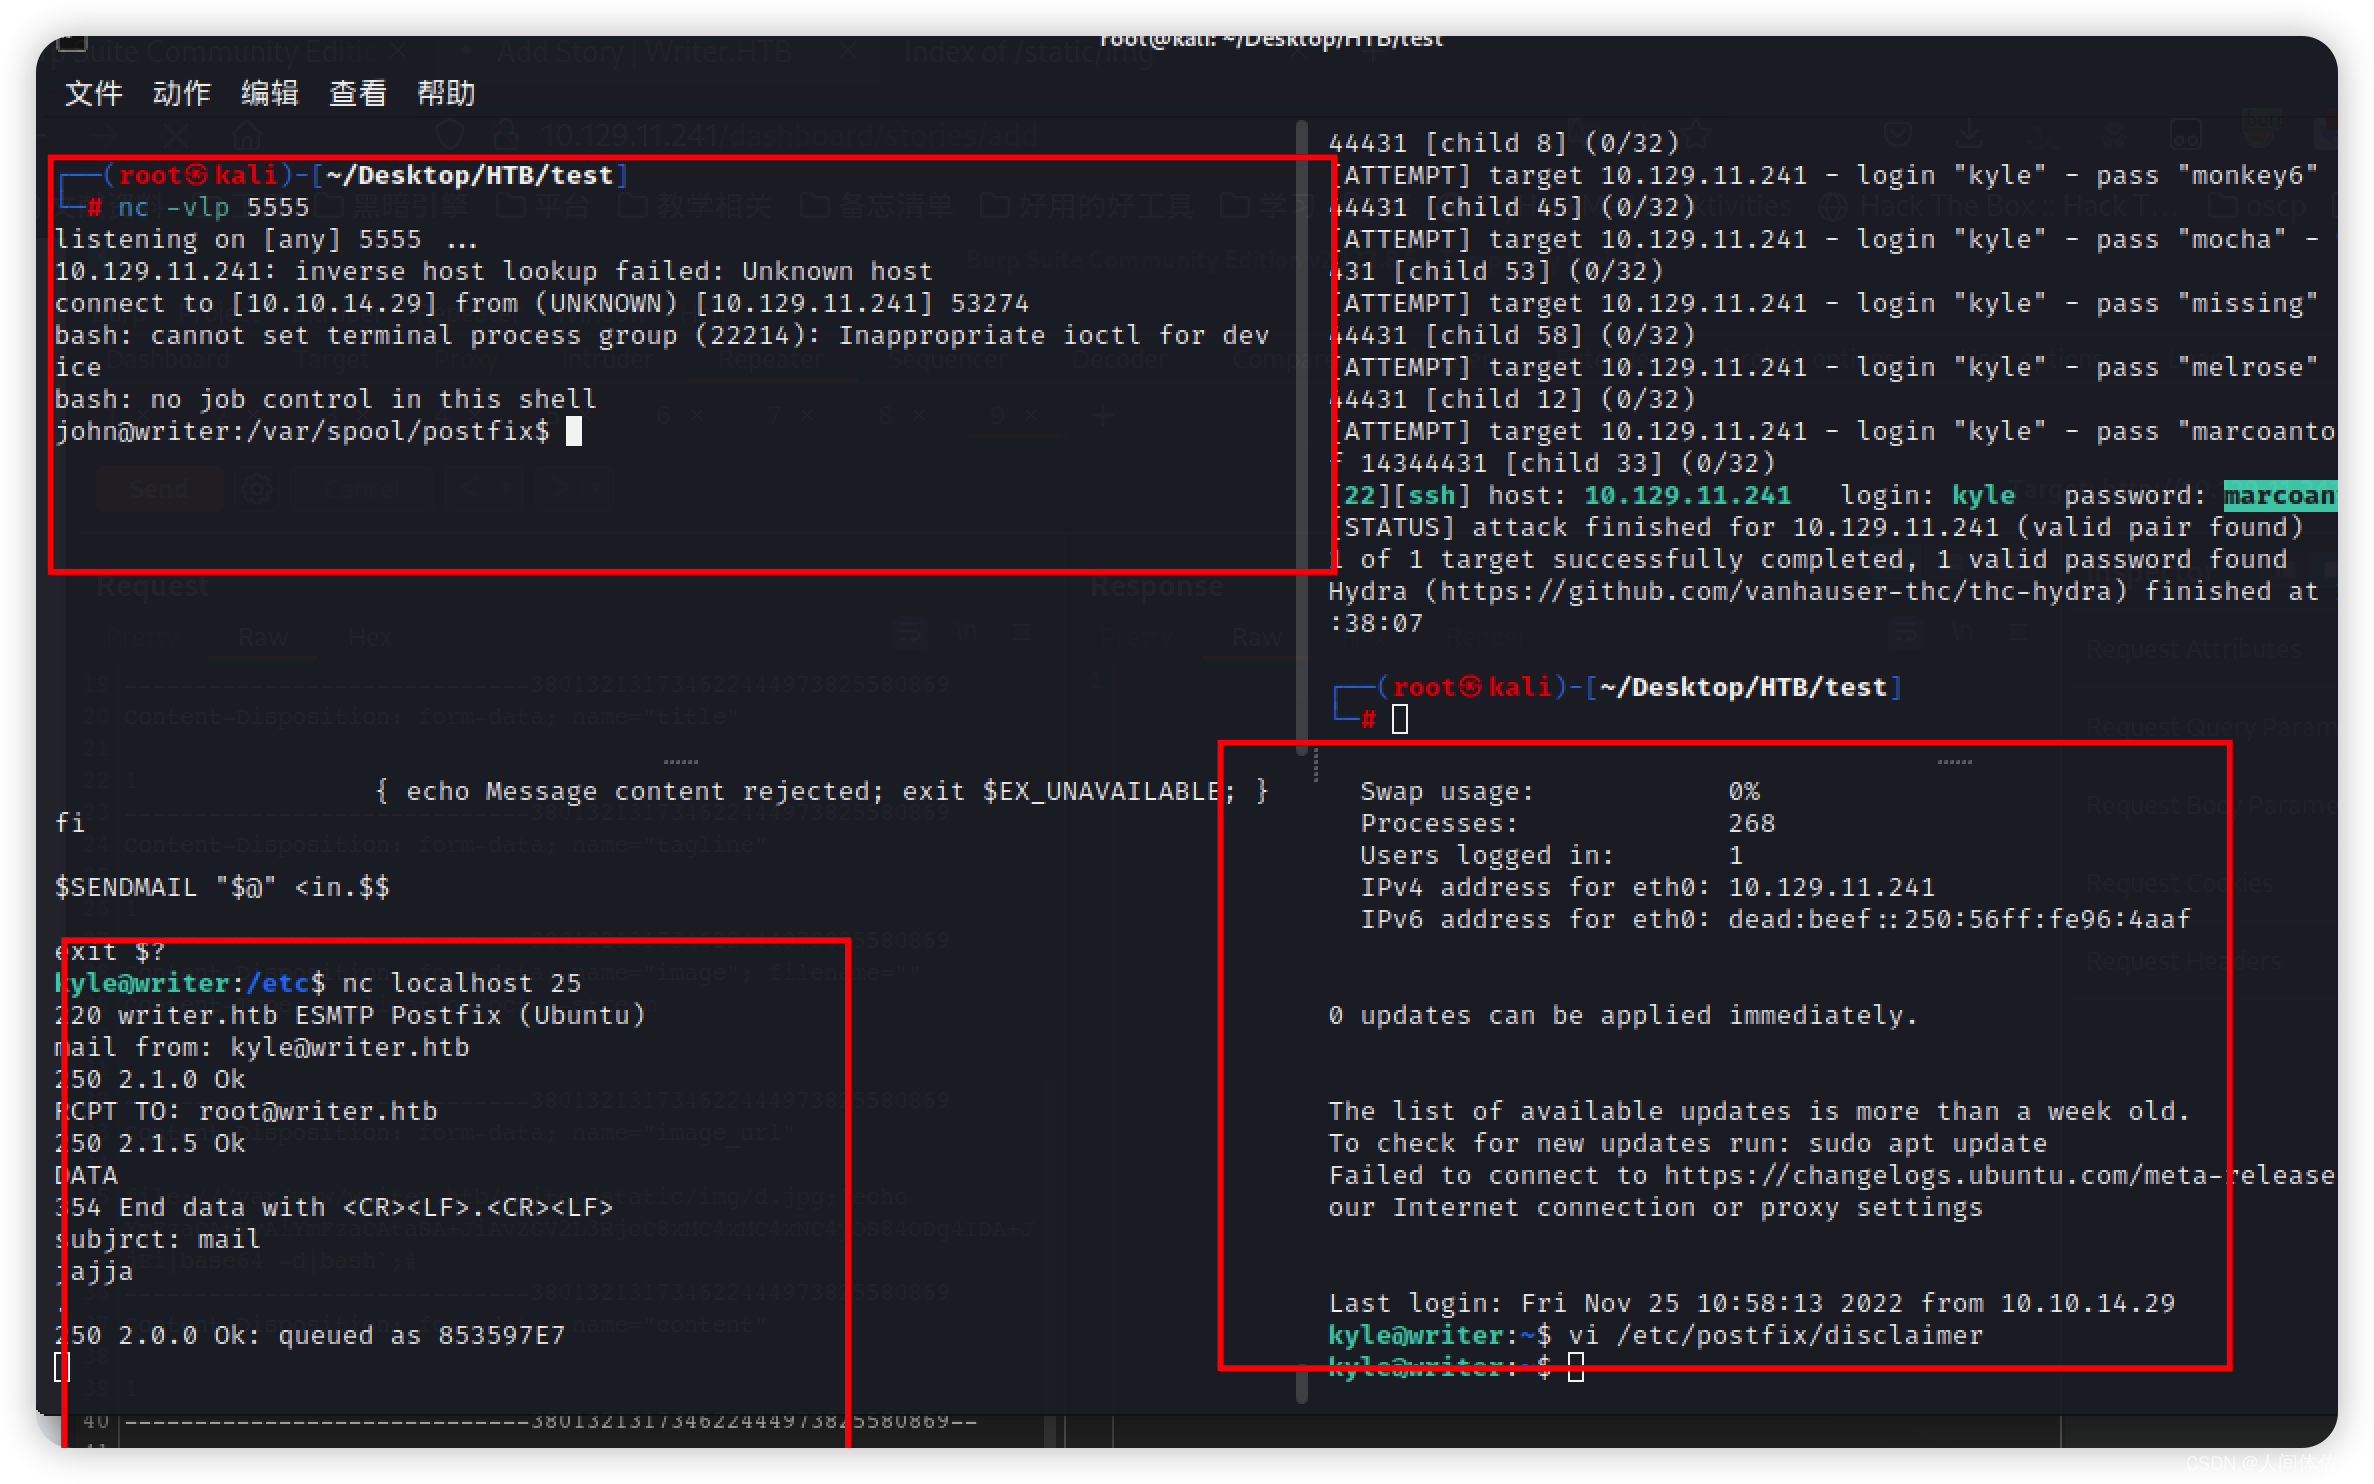Click the 'IPv4 address for eth0' row
This screenshot has width=2374, height=1484.
[x=1647, y=887]
